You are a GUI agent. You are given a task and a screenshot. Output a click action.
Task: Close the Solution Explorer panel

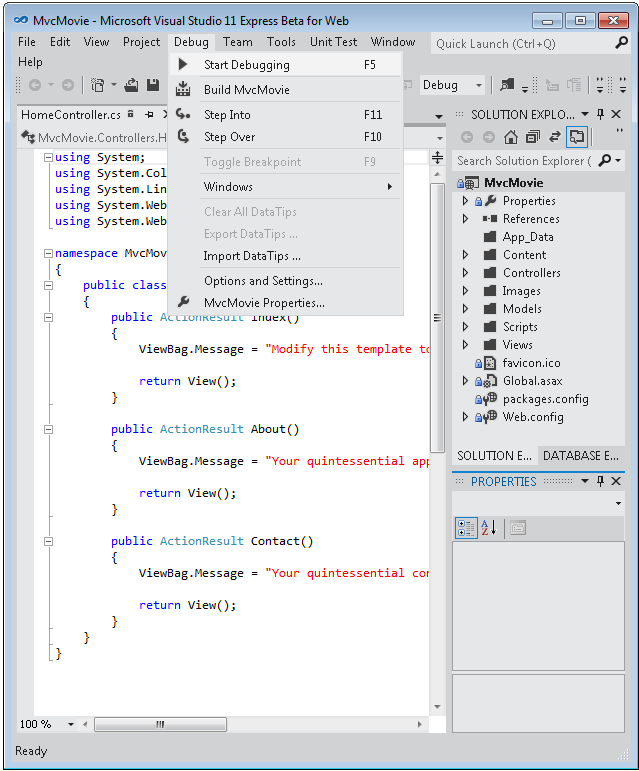point(616,114)
